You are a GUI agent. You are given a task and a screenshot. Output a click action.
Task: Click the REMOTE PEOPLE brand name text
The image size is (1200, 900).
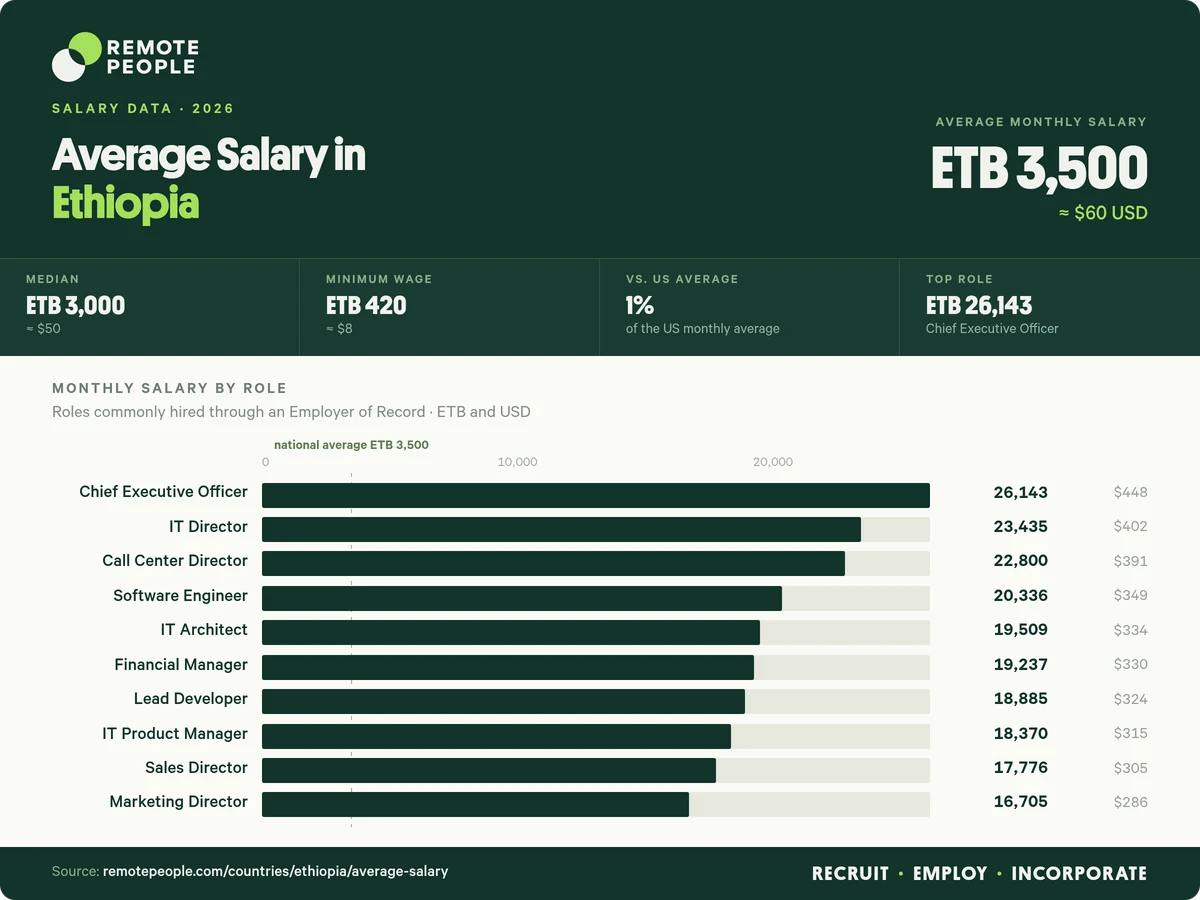pyautogui.click(x=152, y=57)
